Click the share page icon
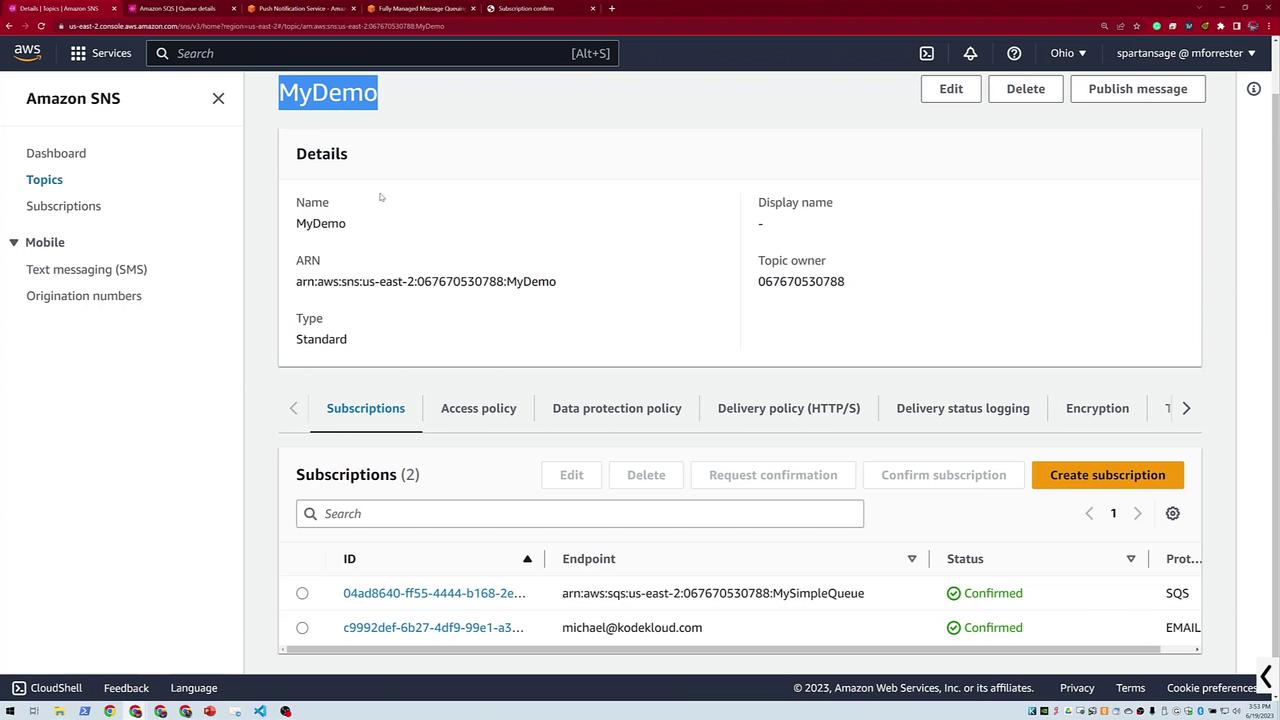 coord(1120,26)
